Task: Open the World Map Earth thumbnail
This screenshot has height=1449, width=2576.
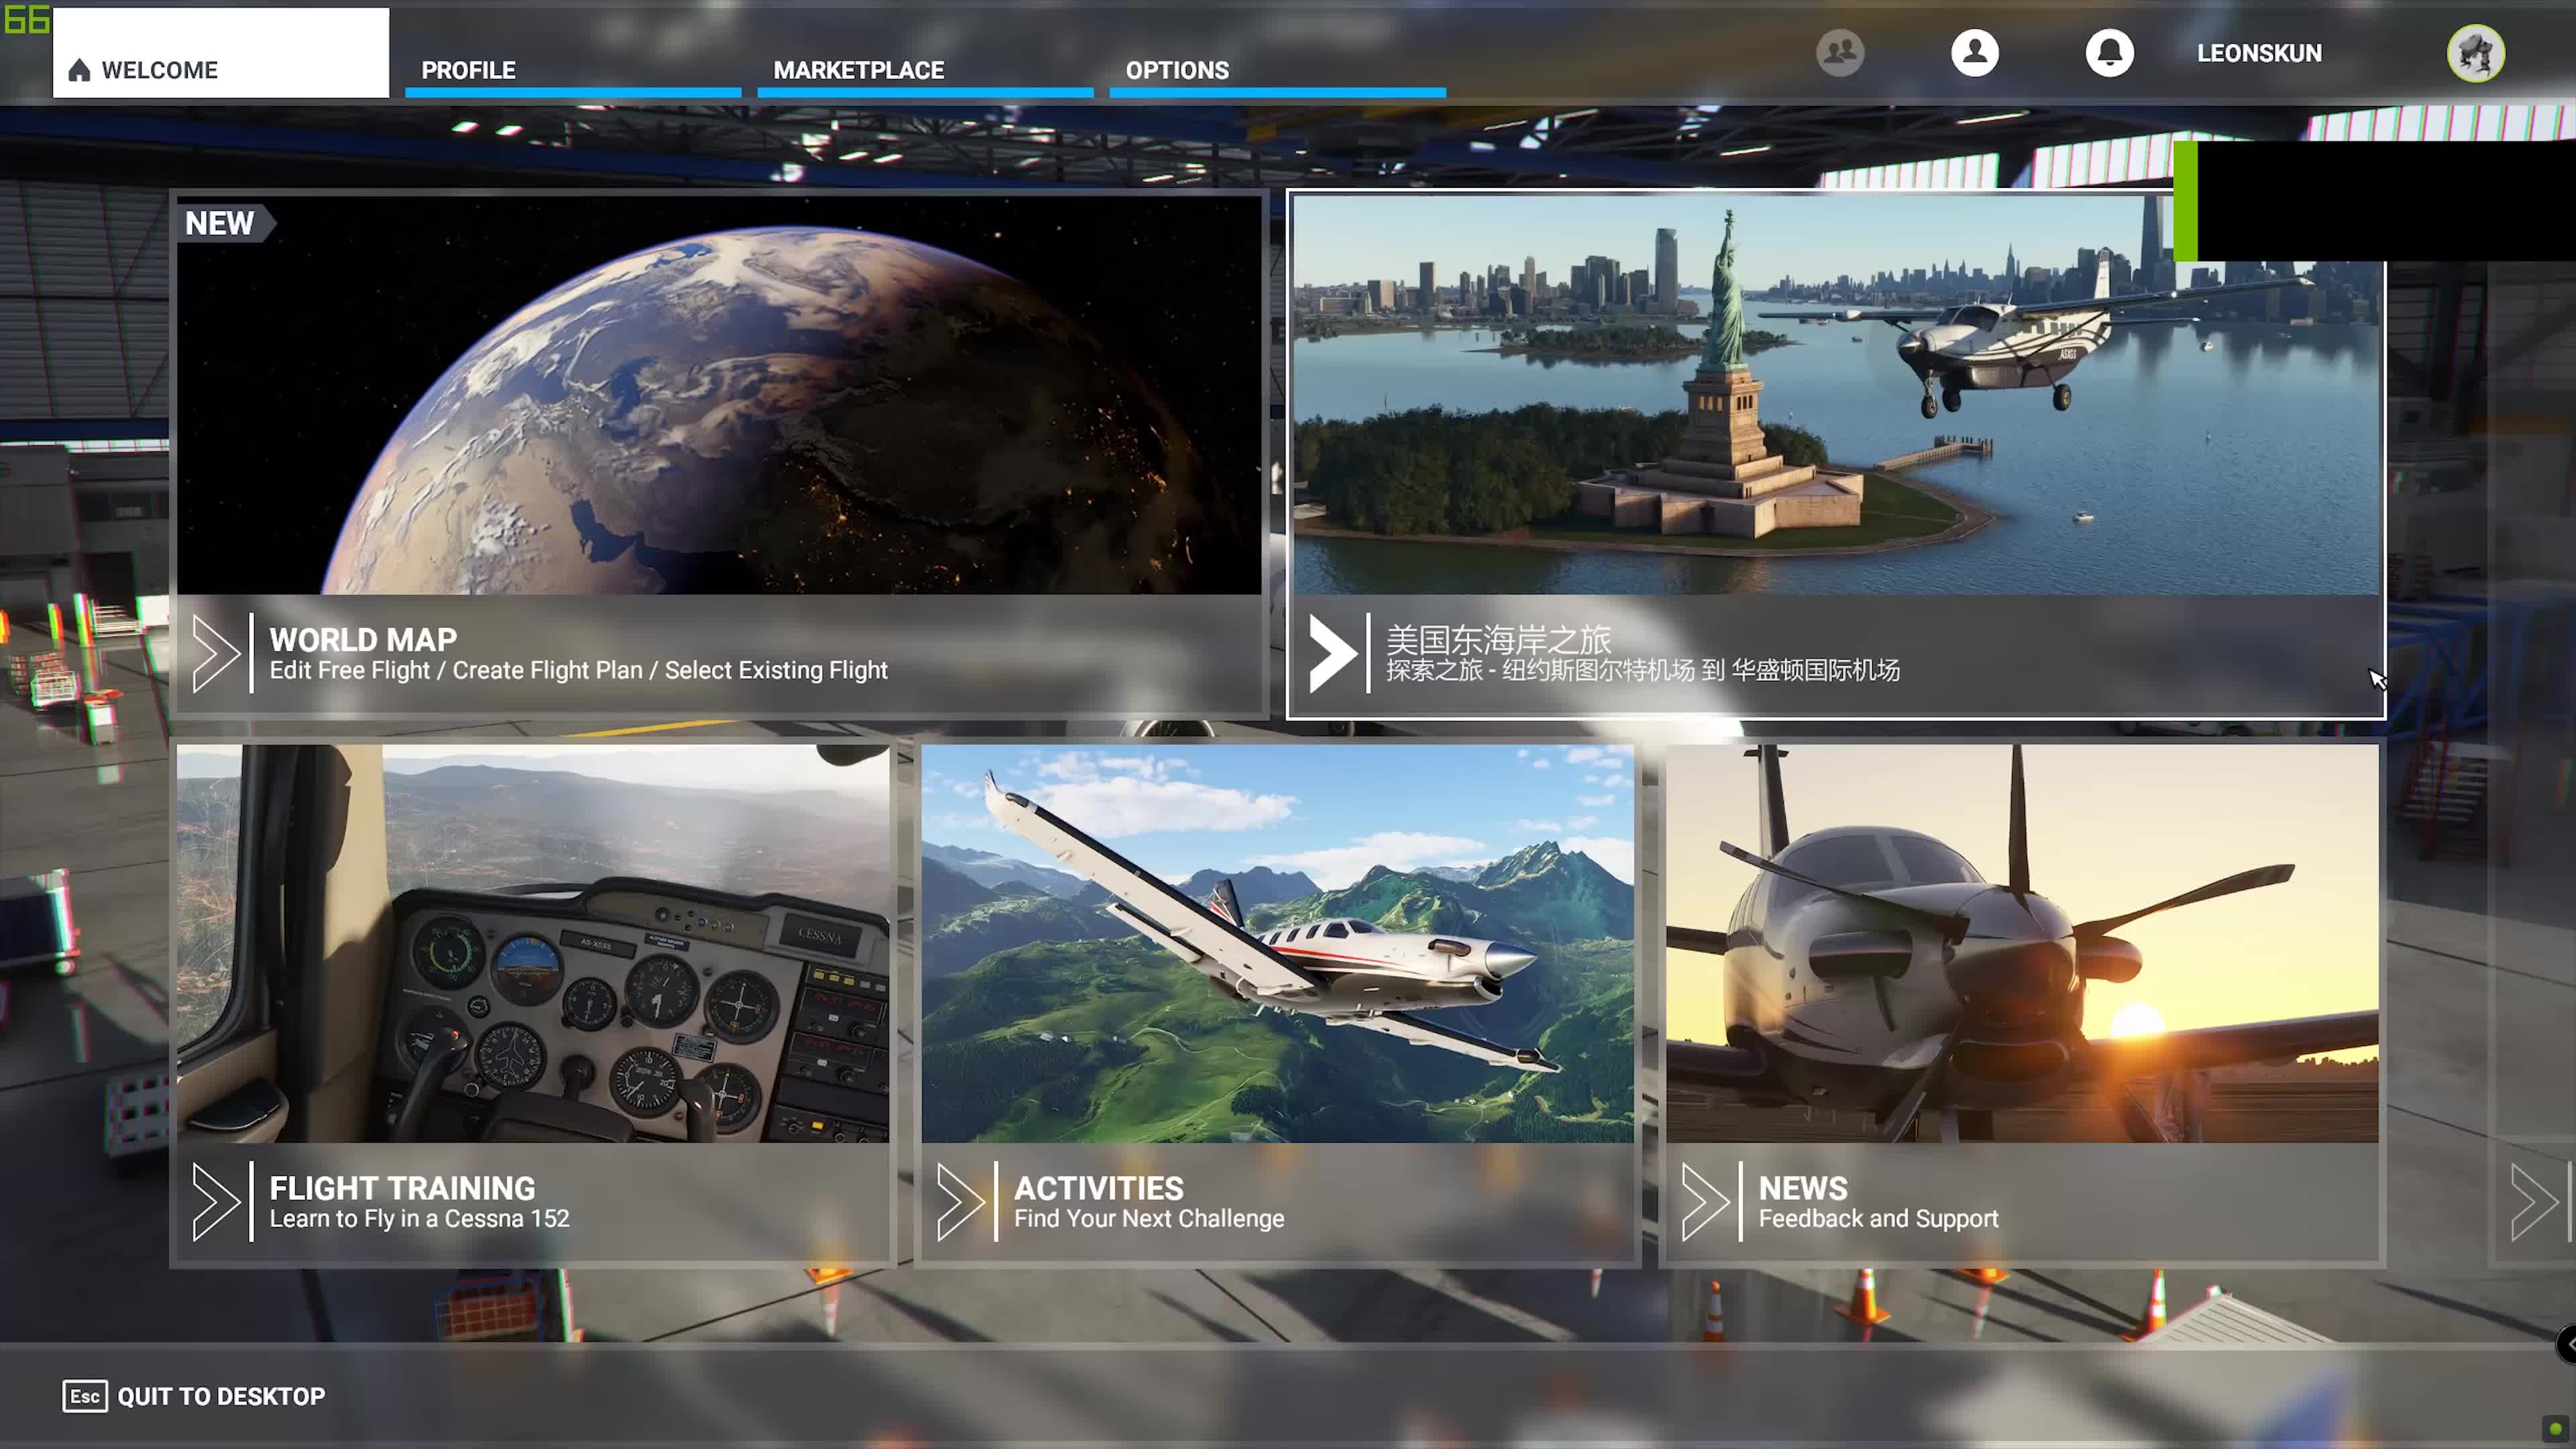Action: pos(719,395)
